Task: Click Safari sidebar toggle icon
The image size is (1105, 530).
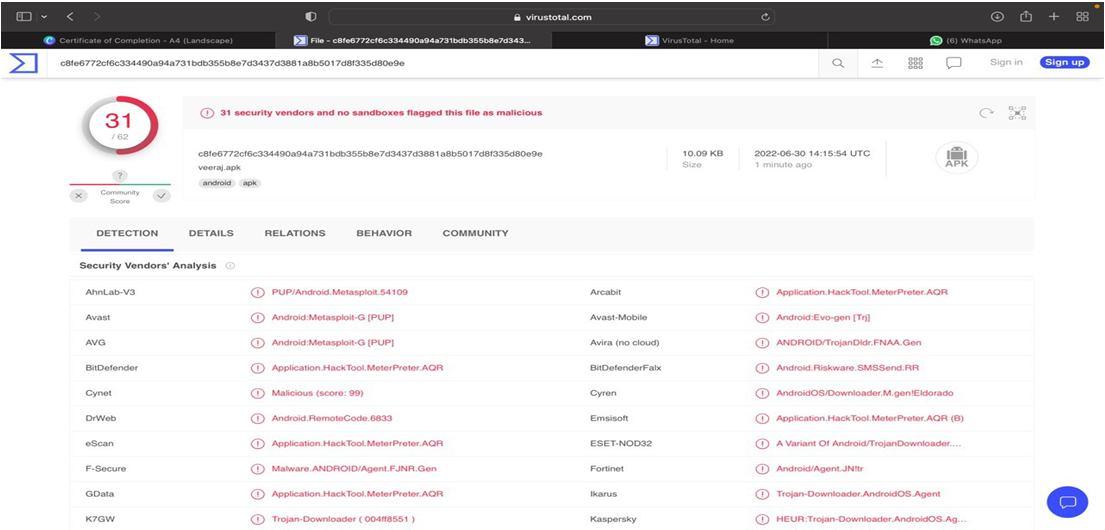Action: point(25,16)
